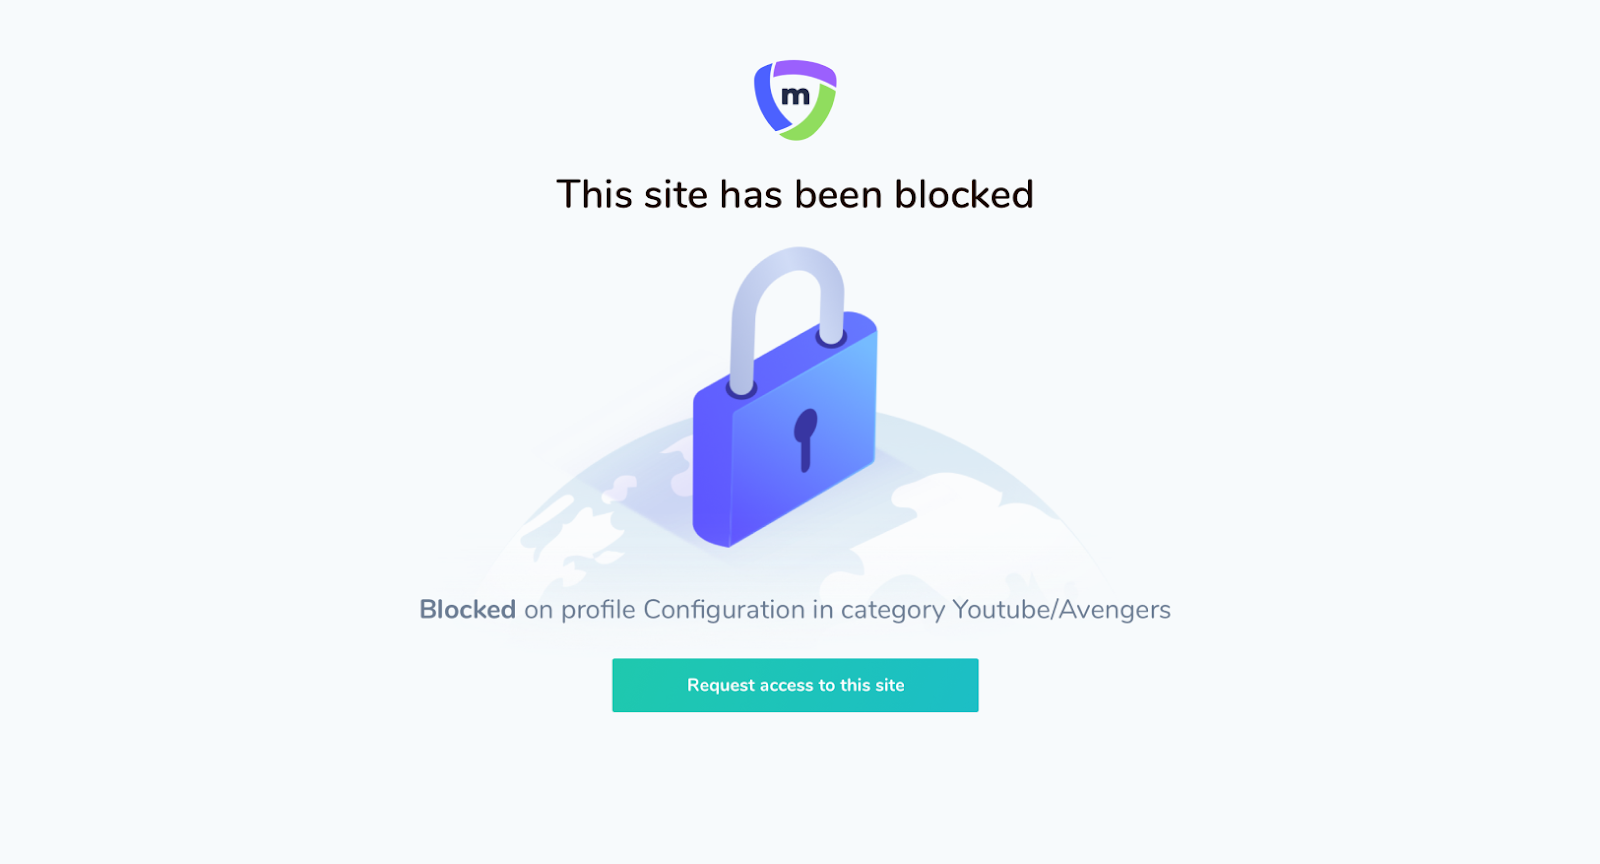Click the 'Youtube/Avengers' category text

pyautogui.click(x=1061, y=610)
